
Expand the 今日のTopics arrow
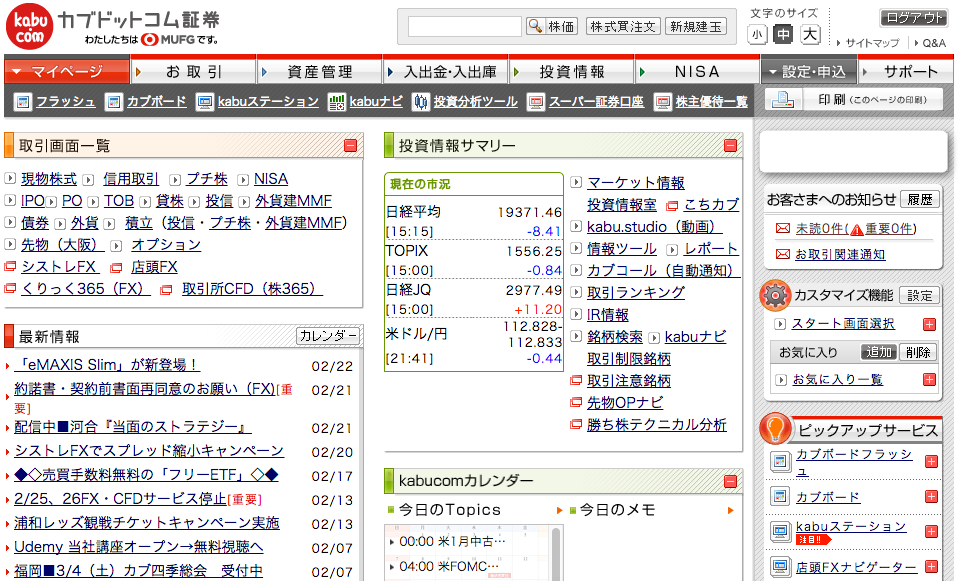[x=559, y=510]
